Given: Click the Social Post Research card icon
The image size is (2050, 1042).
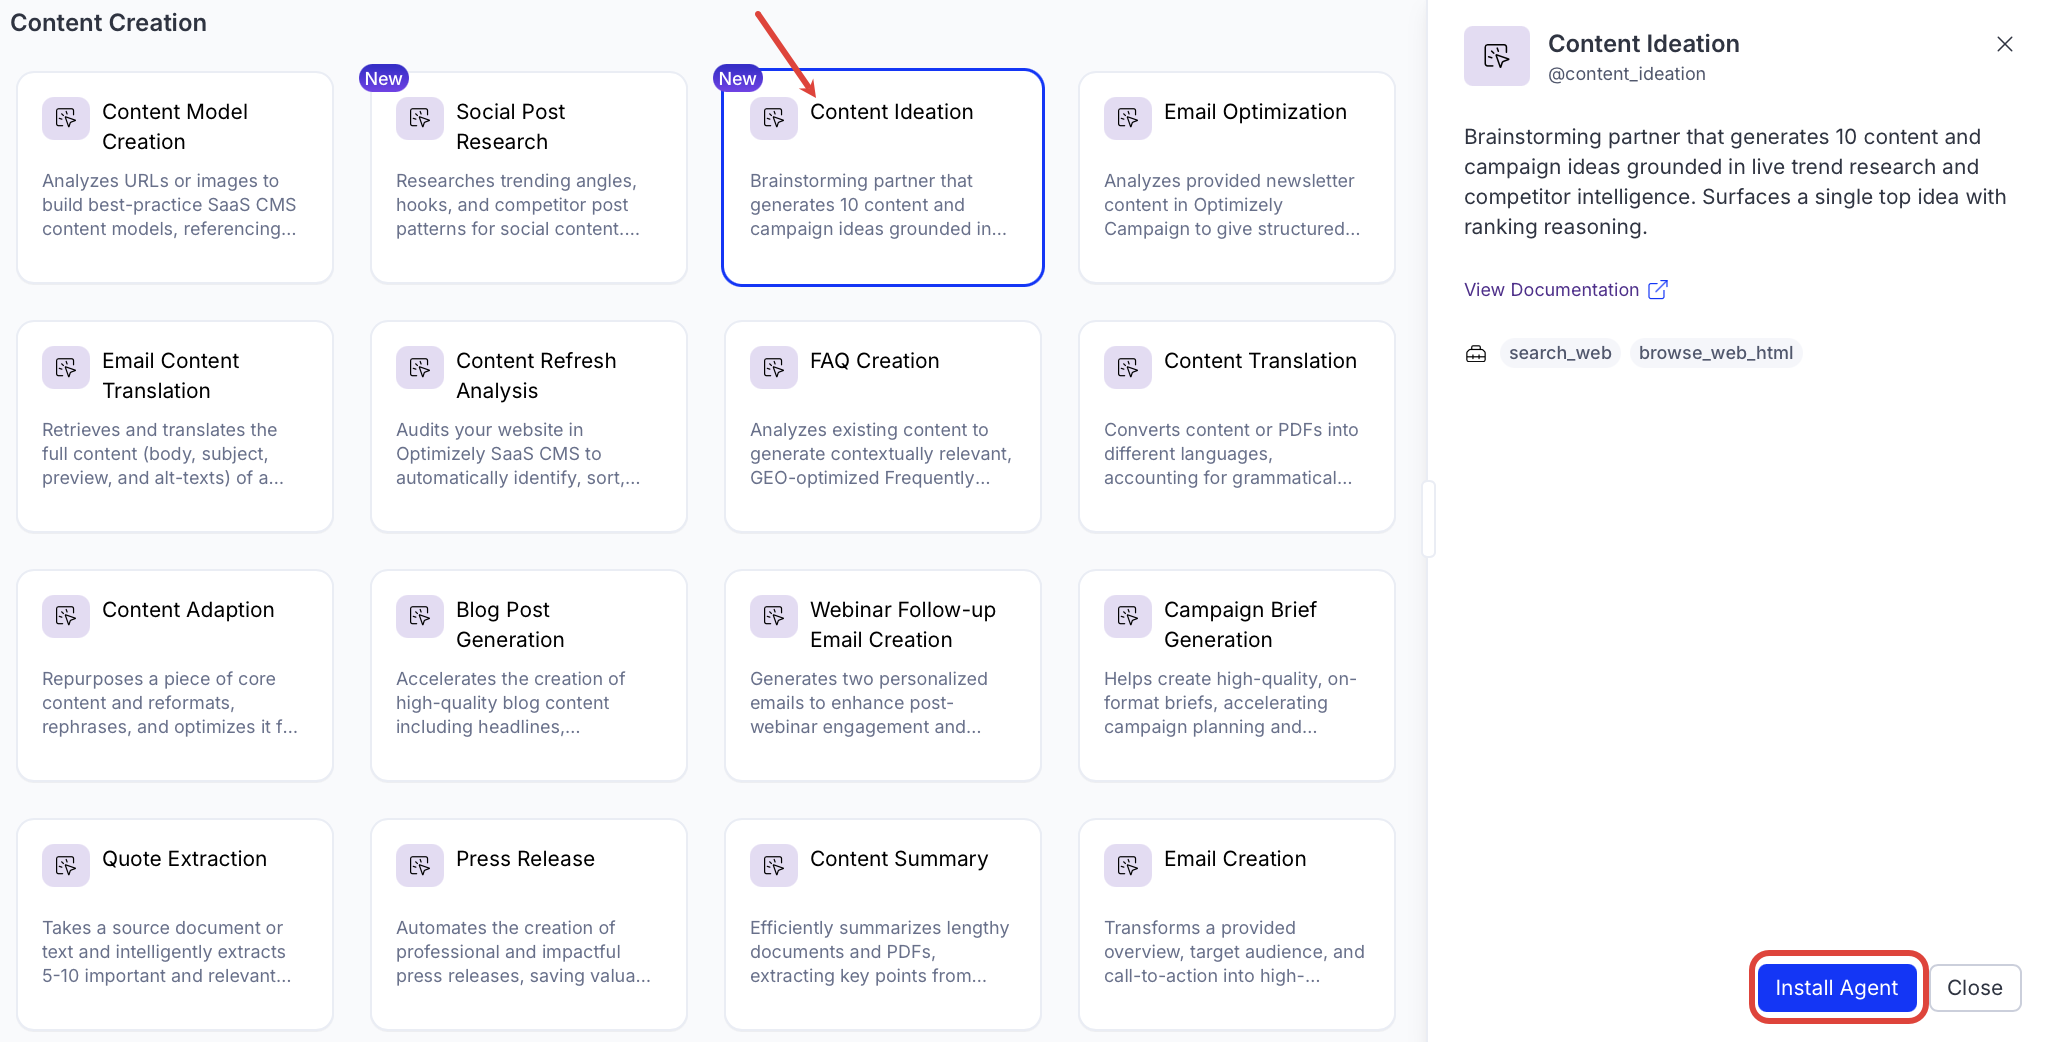Looking at the screenshot, I should click(420, 119).
